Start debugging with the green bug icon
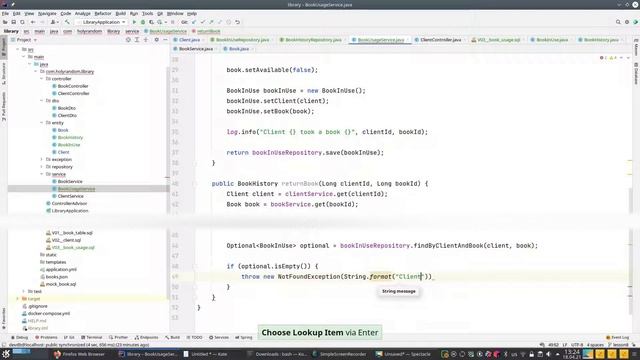The width and height of the screenshot is (640, 360). coord(143,22)
